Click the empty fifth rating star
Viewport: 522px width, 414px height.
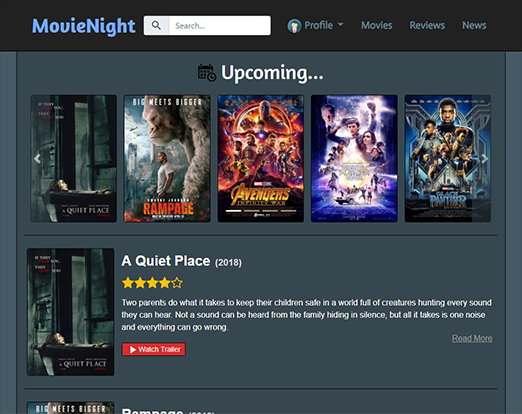[177, 283]
